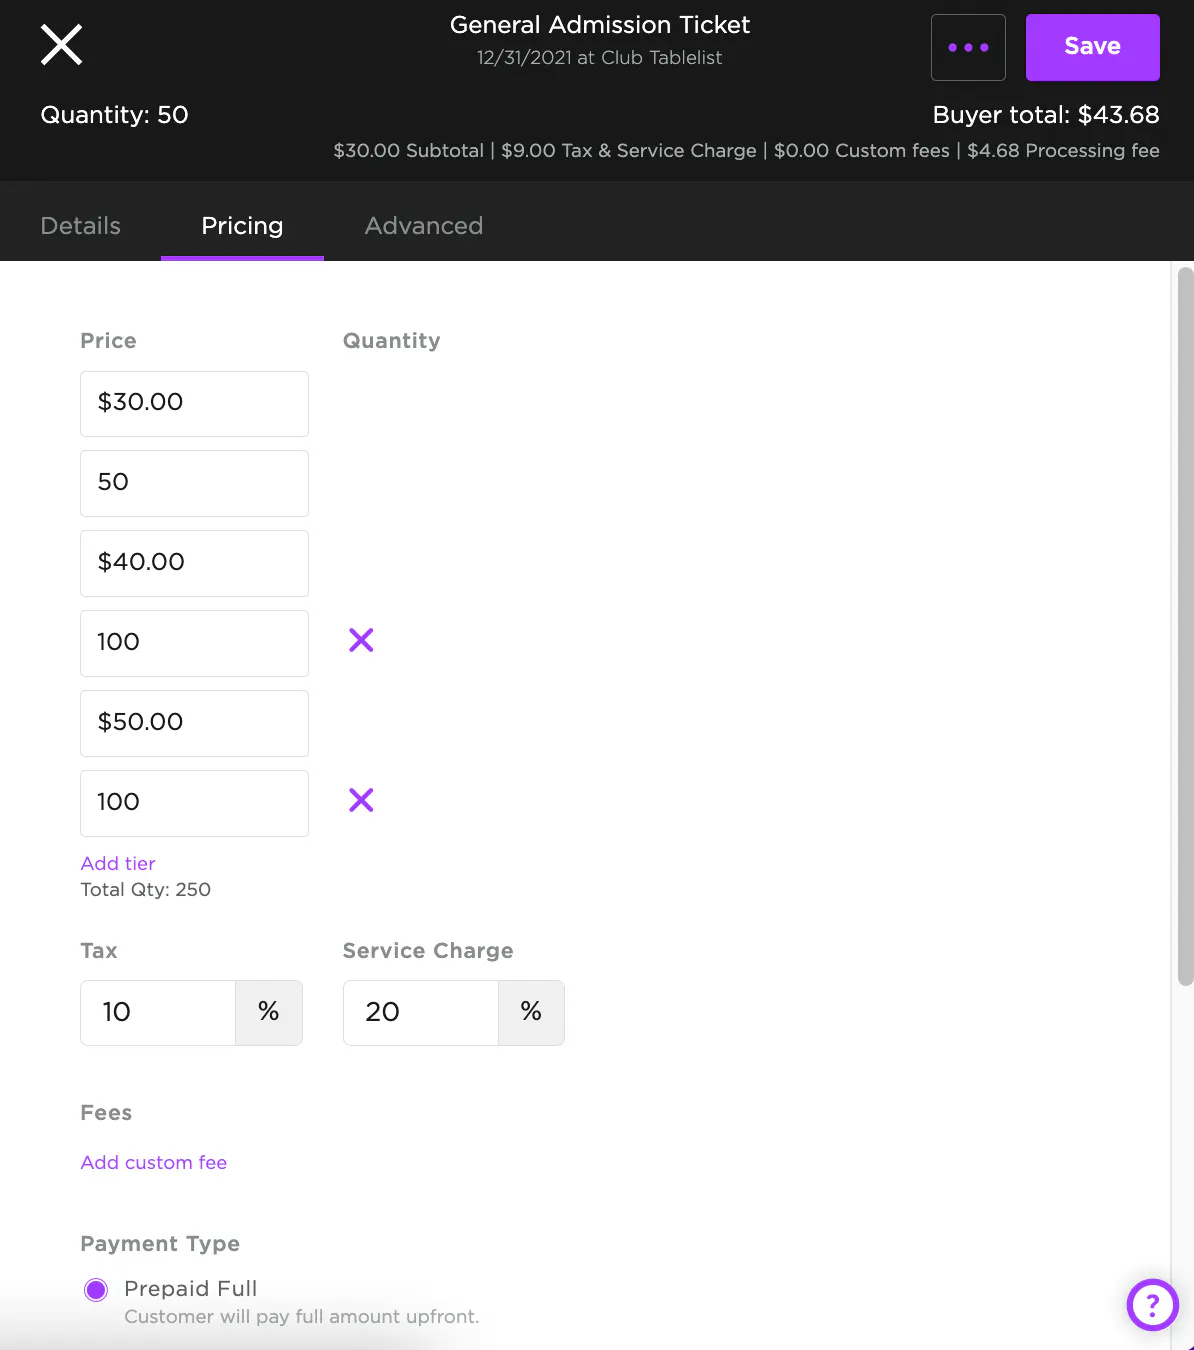Close the ticket editor with the X icon
This screenshot has height=1350, width=1194.
(x=61, y=45)
